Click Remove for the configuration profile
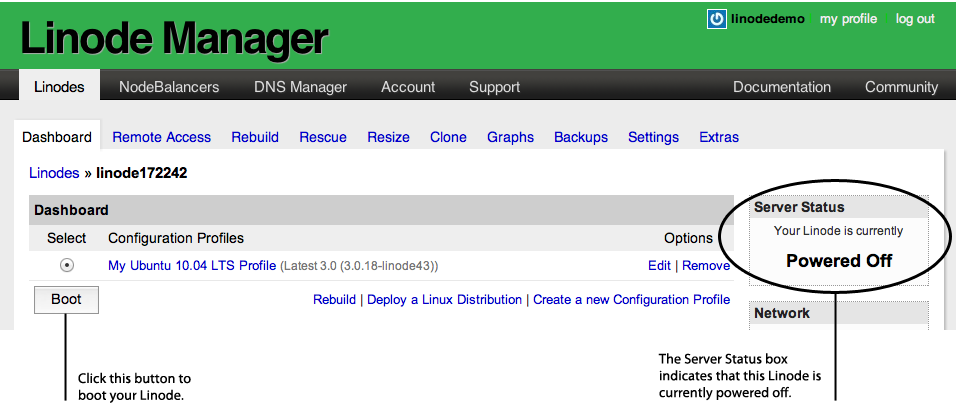The image size is (956, 407). point(706,266)
